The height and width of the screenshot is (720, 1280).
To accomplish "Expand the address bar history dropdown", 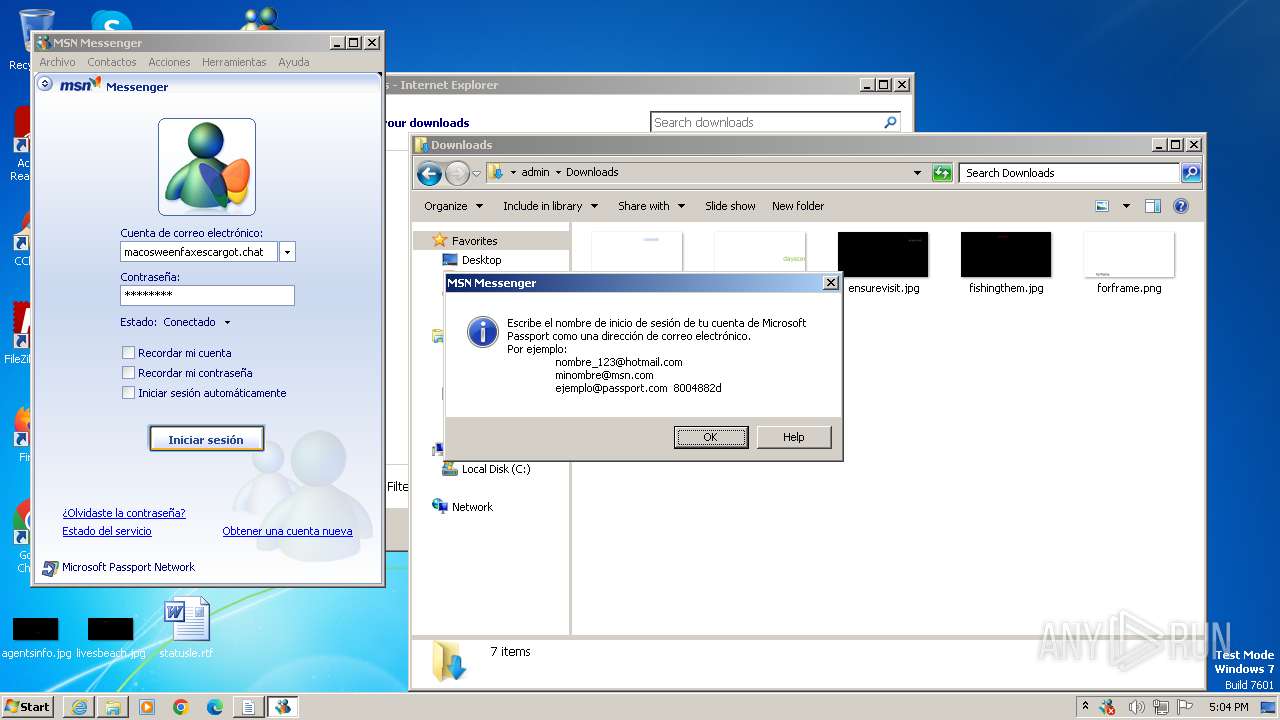I will pyautogui.click(x=917, y=173).
